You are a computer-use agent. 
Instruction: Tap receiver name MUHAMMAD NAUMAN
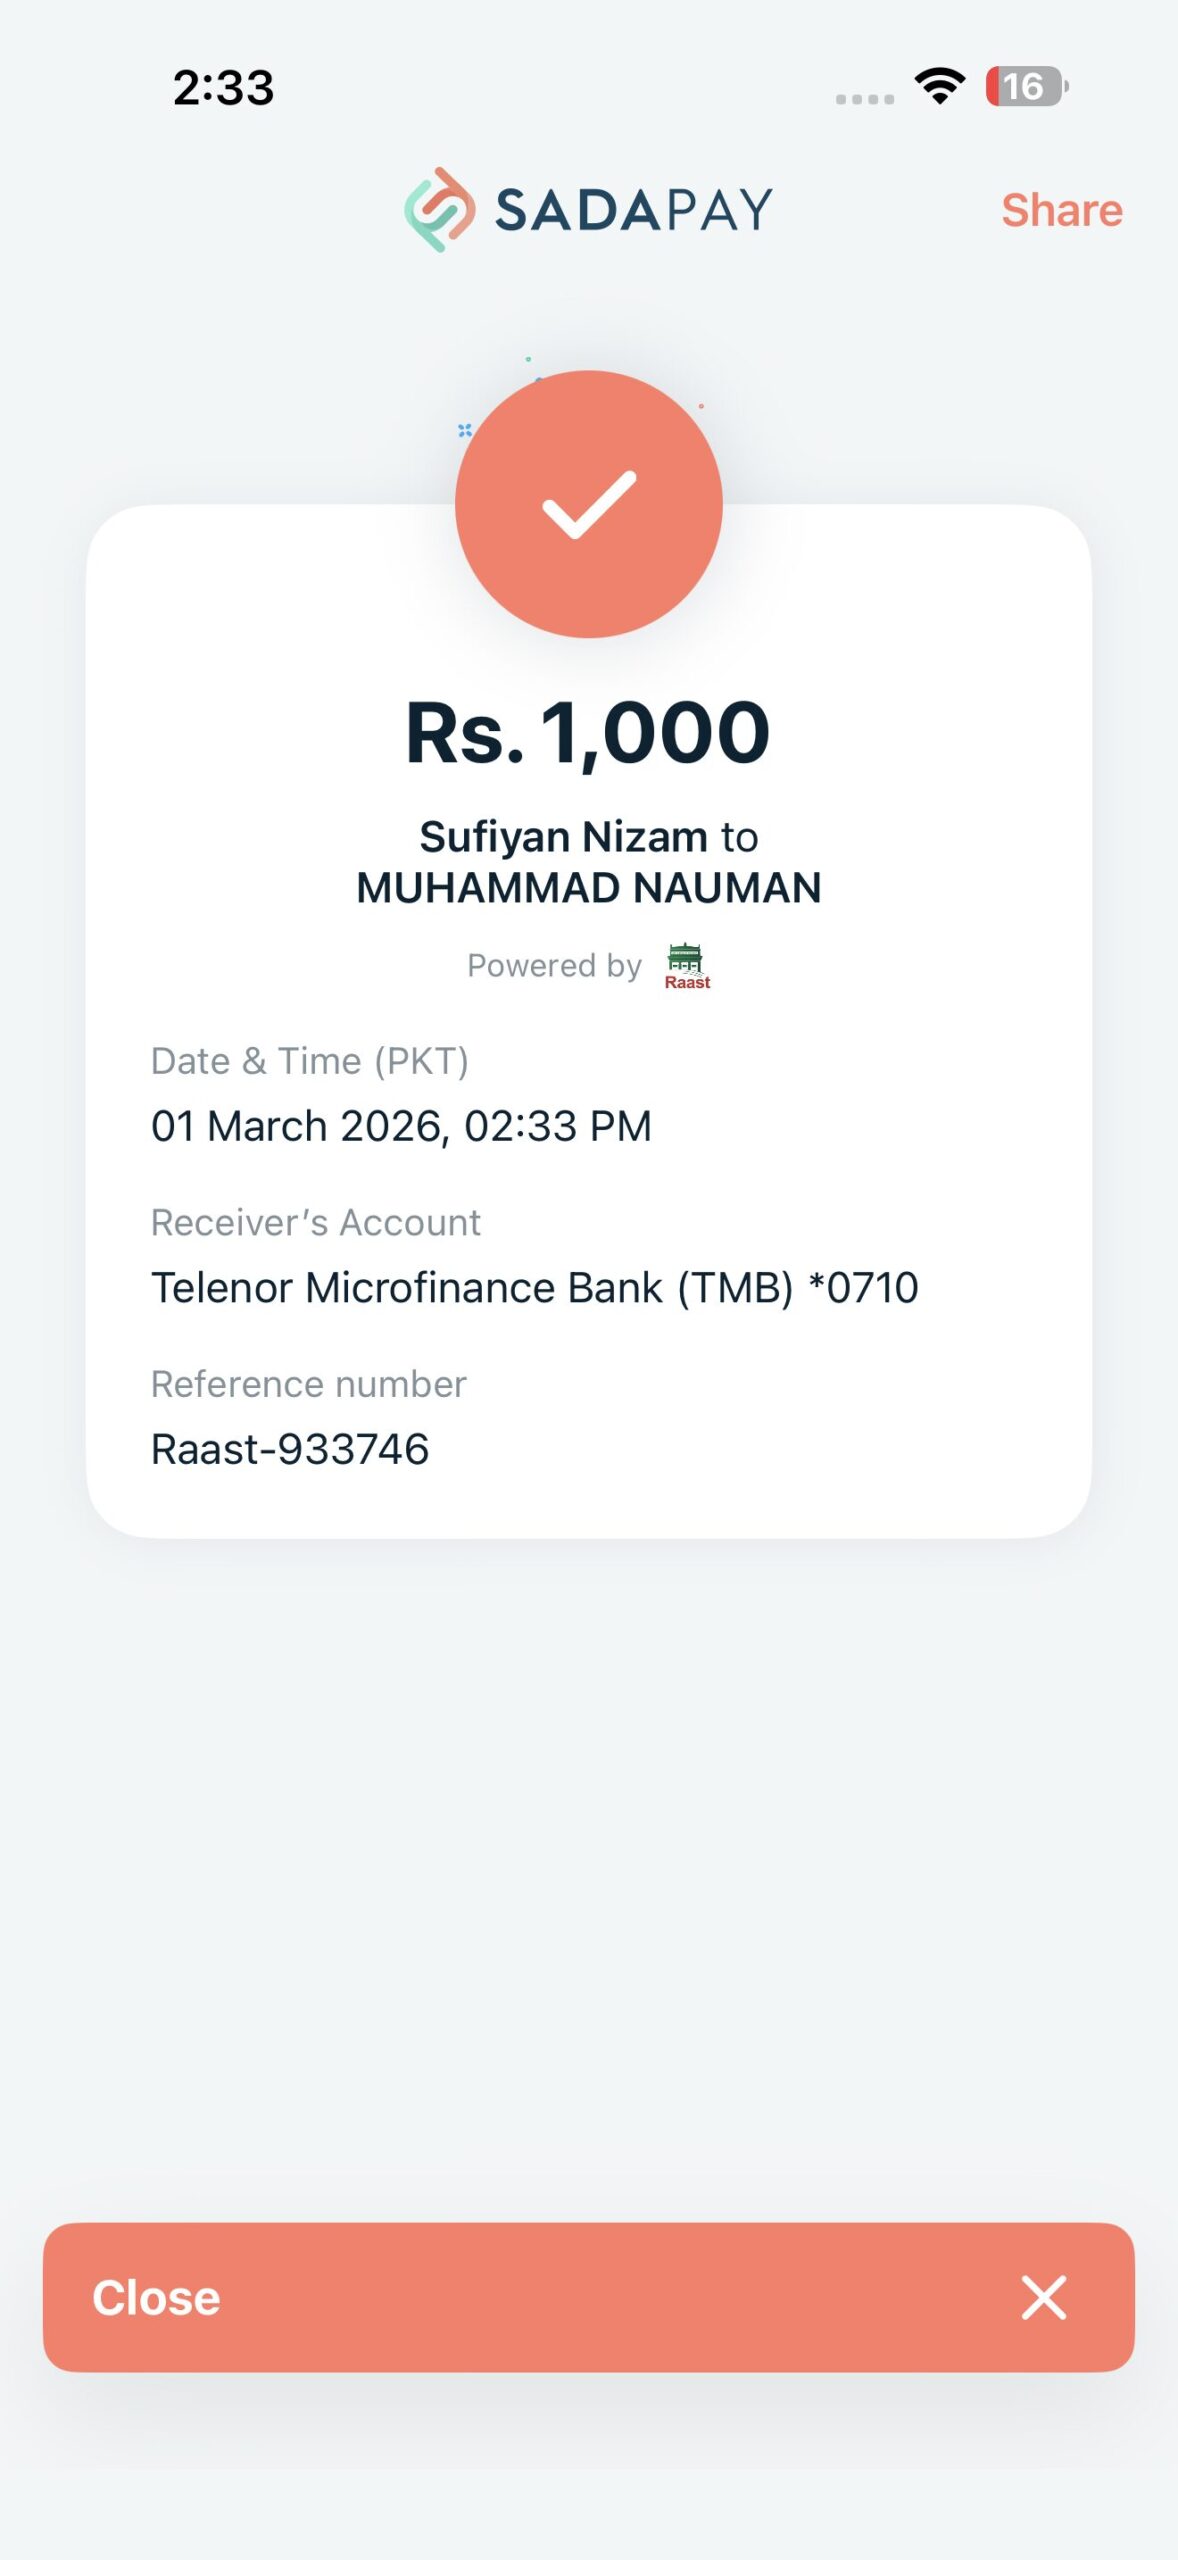click(x=589, y=888)
